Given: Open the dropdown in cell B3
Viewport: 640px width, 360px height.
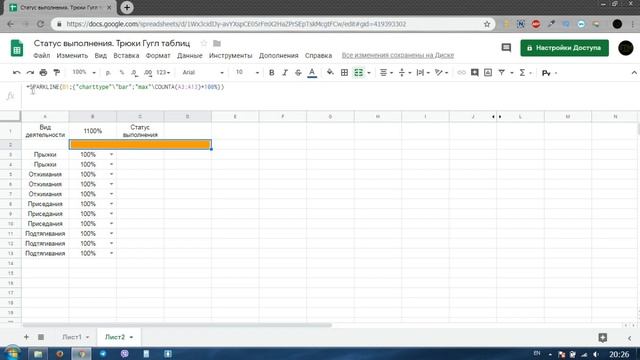Looking at the screenshot, I should (x=111, y=155).
